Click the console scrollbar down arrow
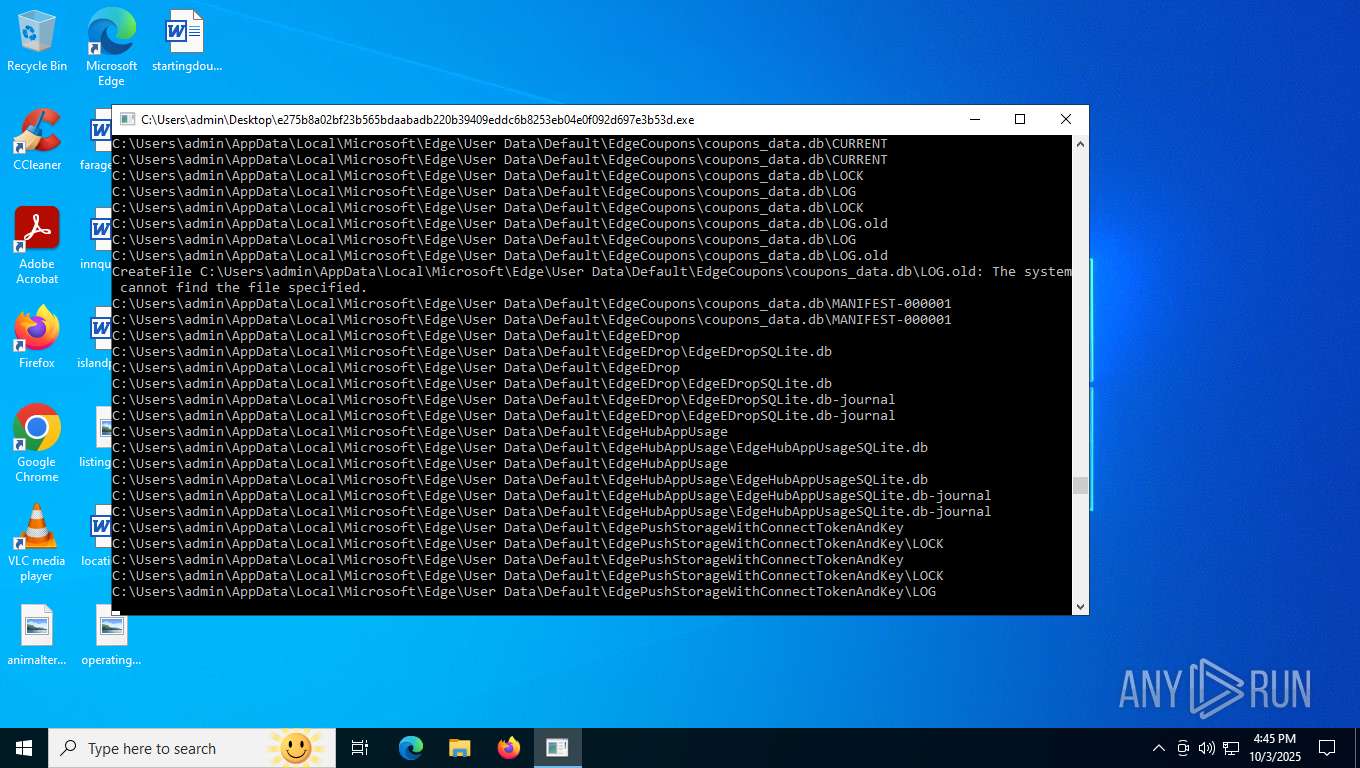1360x768 pixels. (1080, 606)
